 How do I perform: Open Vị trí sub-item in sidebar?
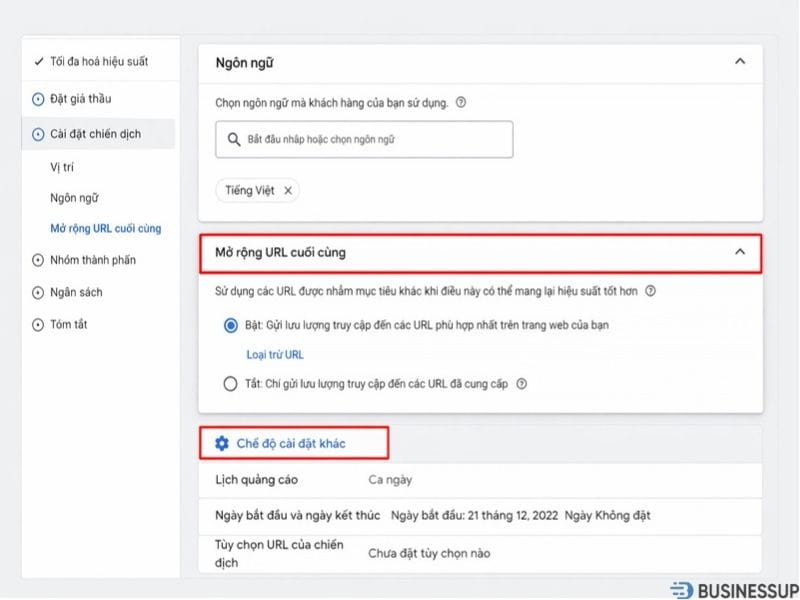coord(62,167)
